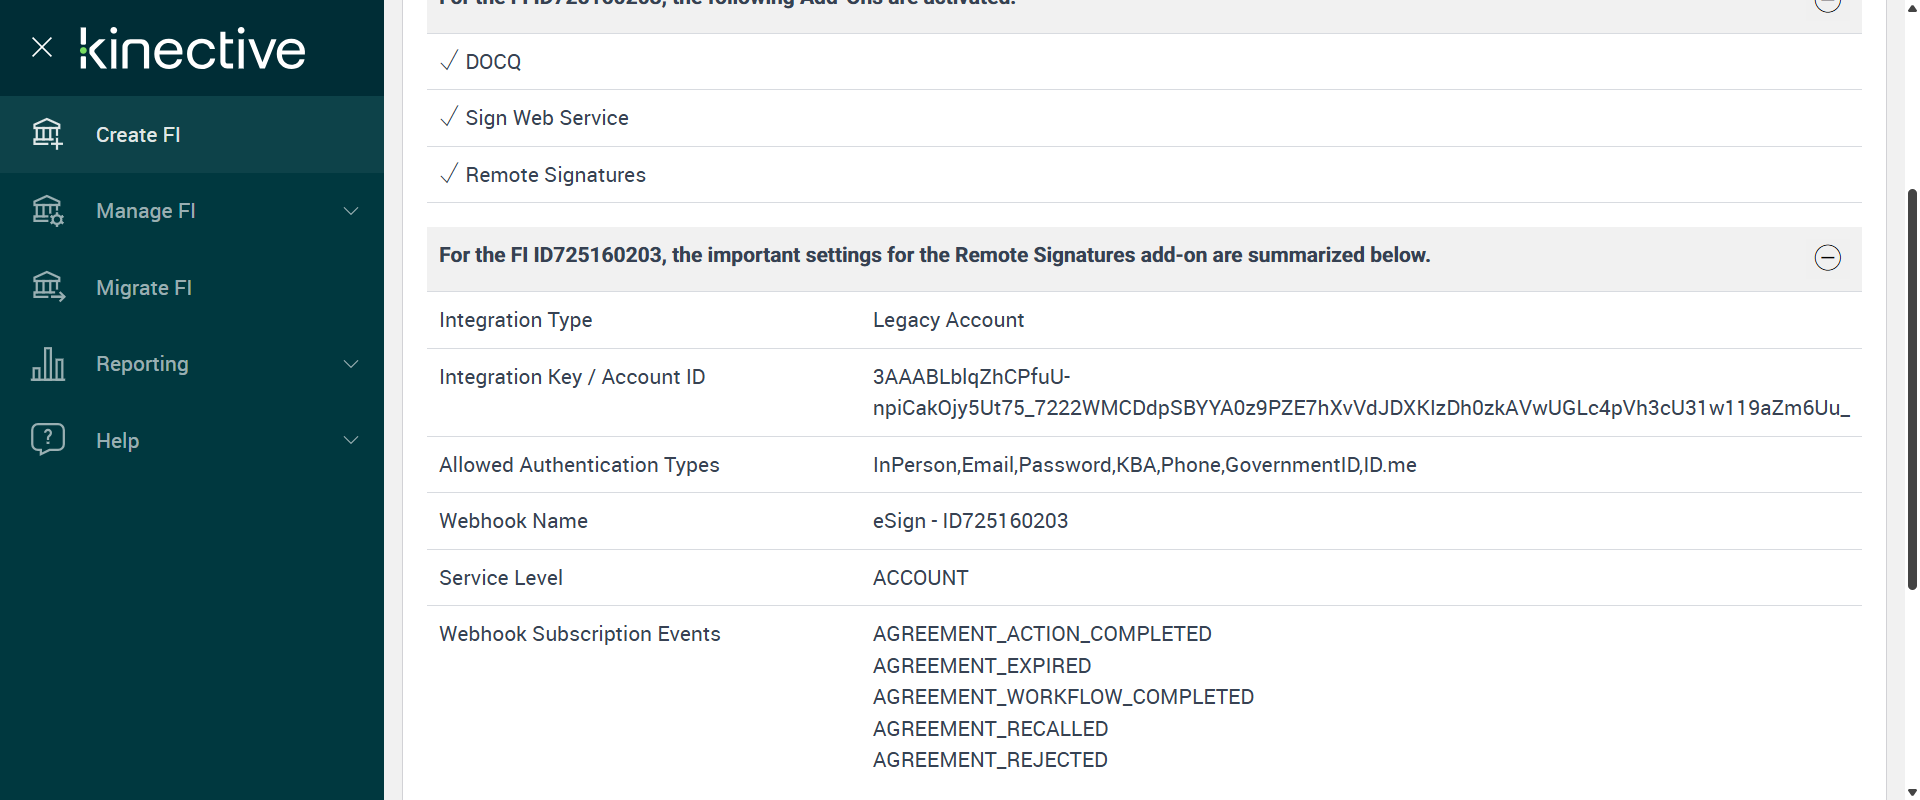Click the vertical scrollbar thumb

1912,390
